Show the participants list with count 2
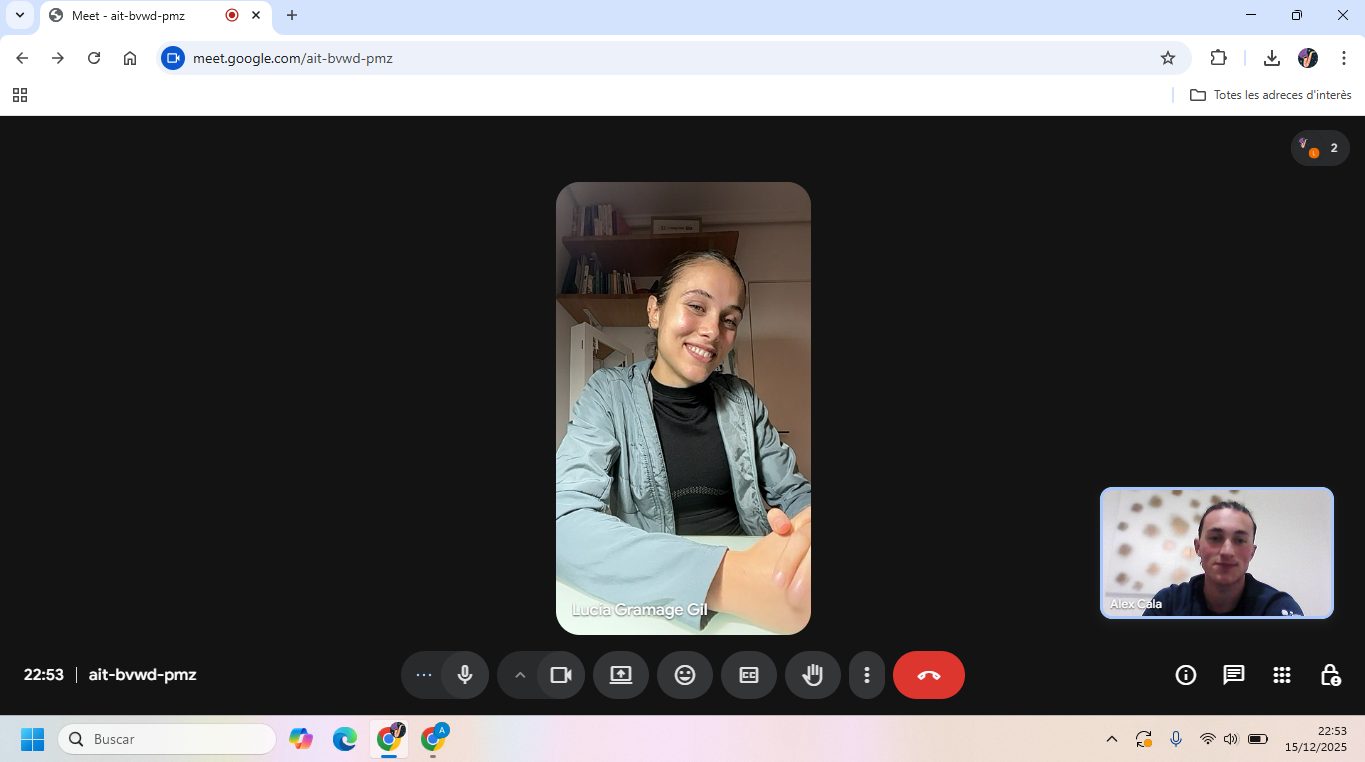Image resolution: width=1365 pixels, height=762 pixels. pos(1320,148)
